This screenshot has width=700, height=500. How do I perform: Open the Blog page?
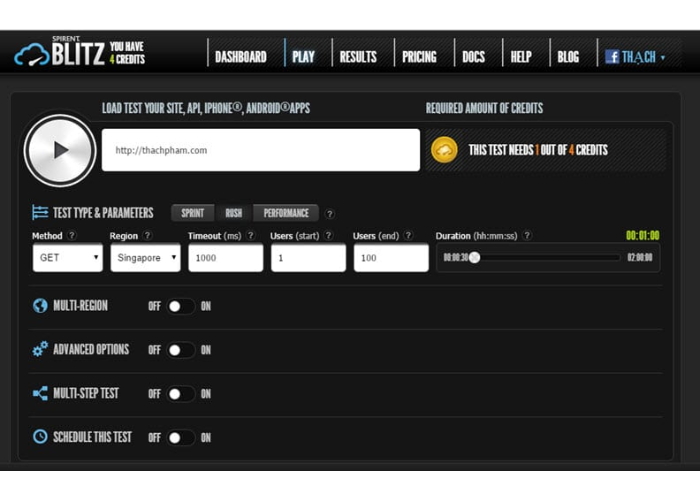(568, 57)
